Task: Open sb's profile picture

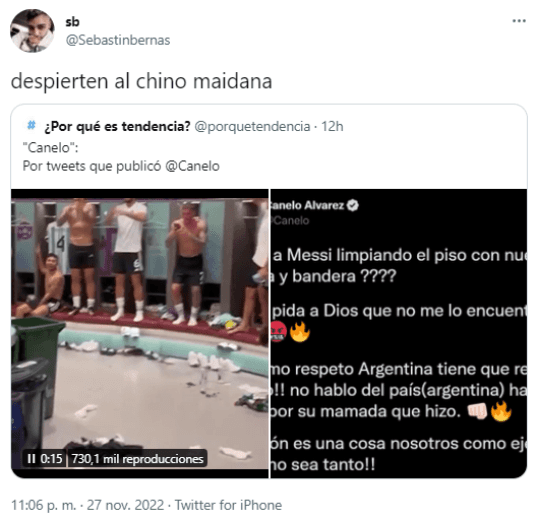Action: click(x=32, y=31)
